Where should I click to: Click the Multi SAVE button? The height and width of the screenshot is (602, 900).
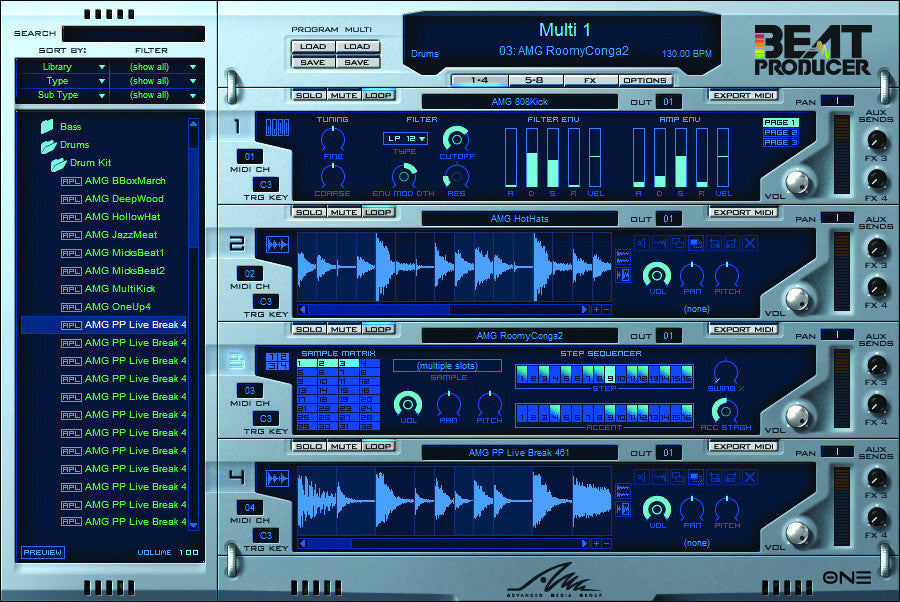[357, 62]
